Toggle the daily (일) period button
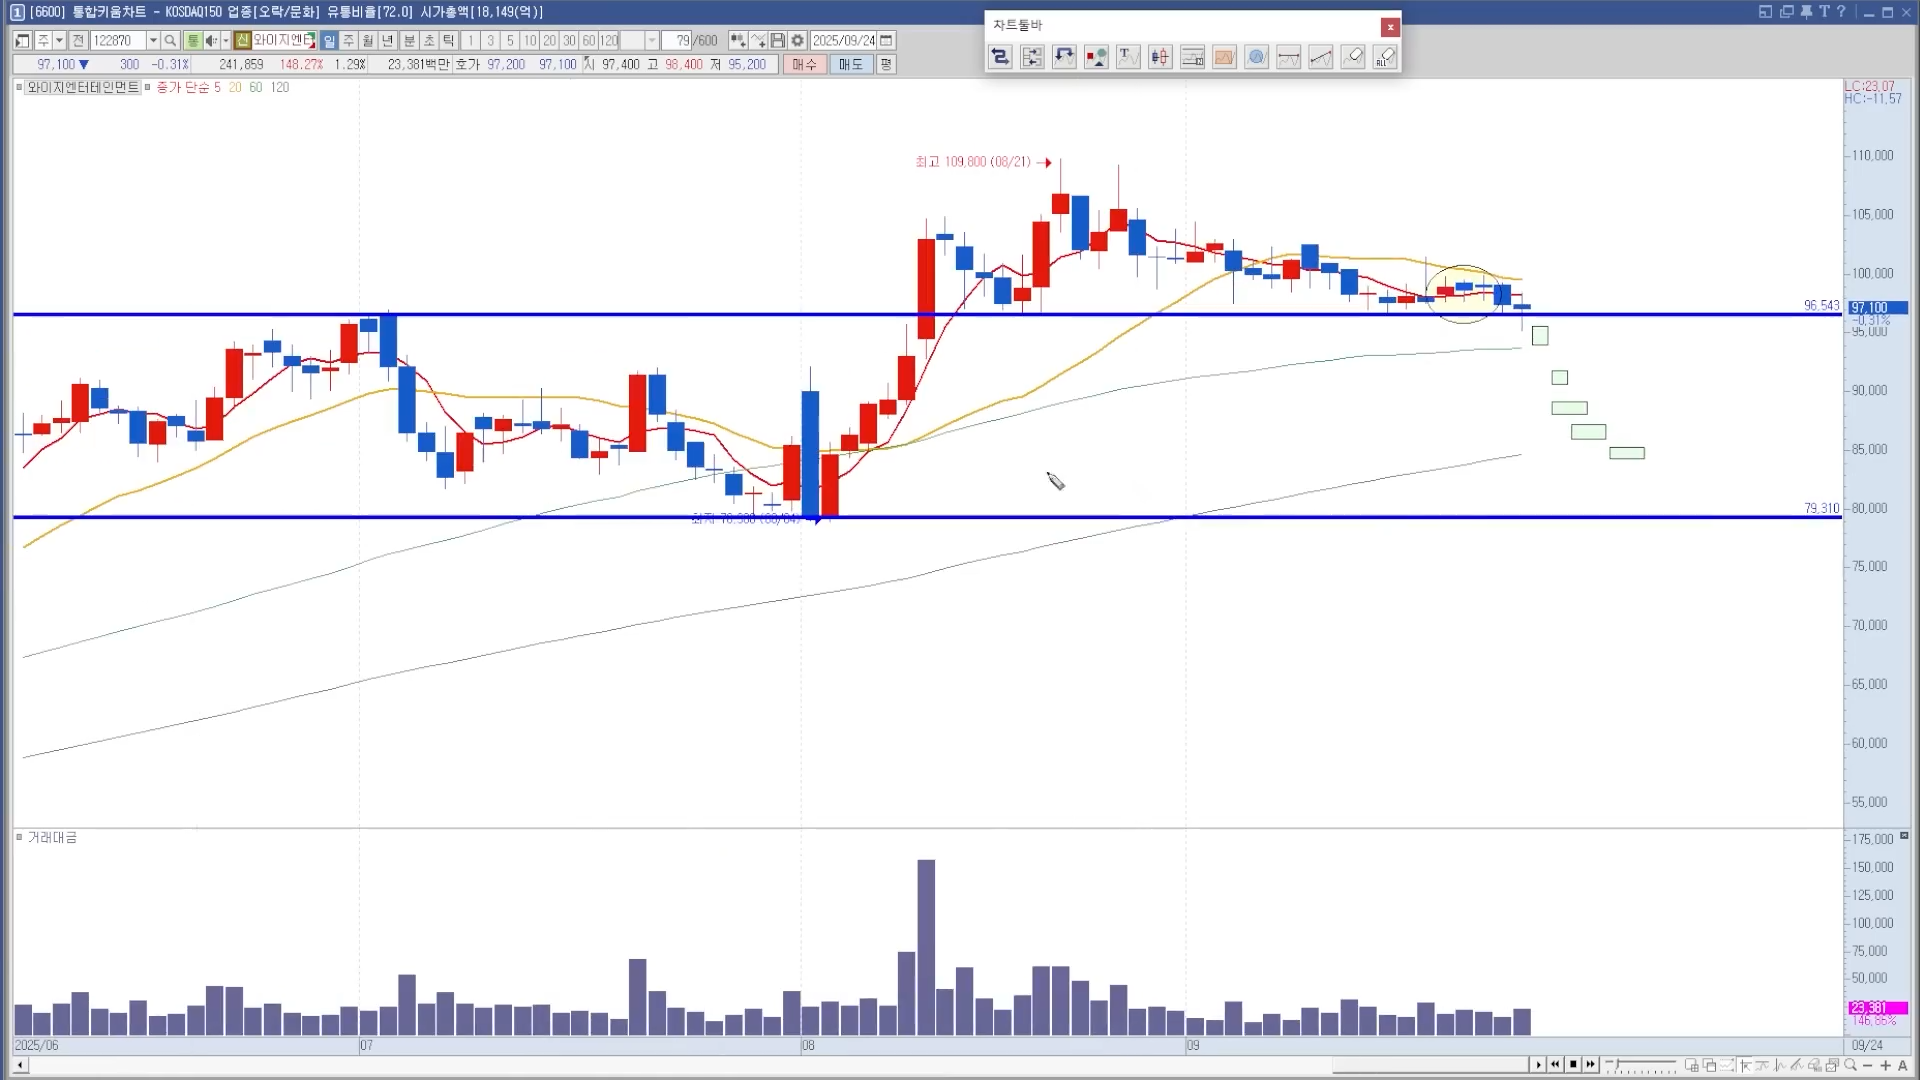Viewport: 1920px width, 1080px height. [329, 41]
